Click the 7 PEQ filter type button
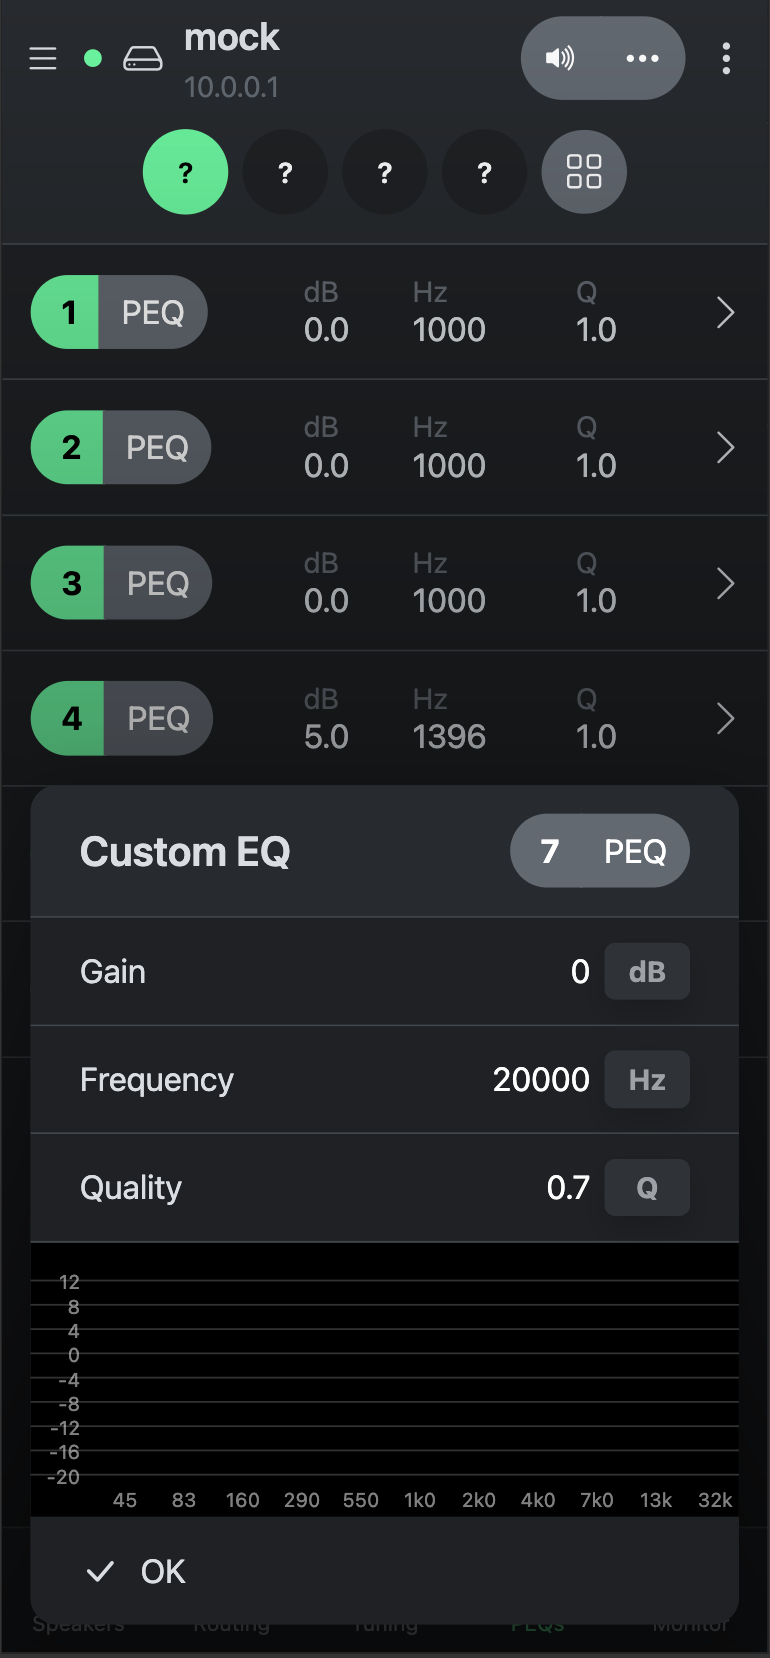This screenshot has height=1658, width=770. pos(600,851)
